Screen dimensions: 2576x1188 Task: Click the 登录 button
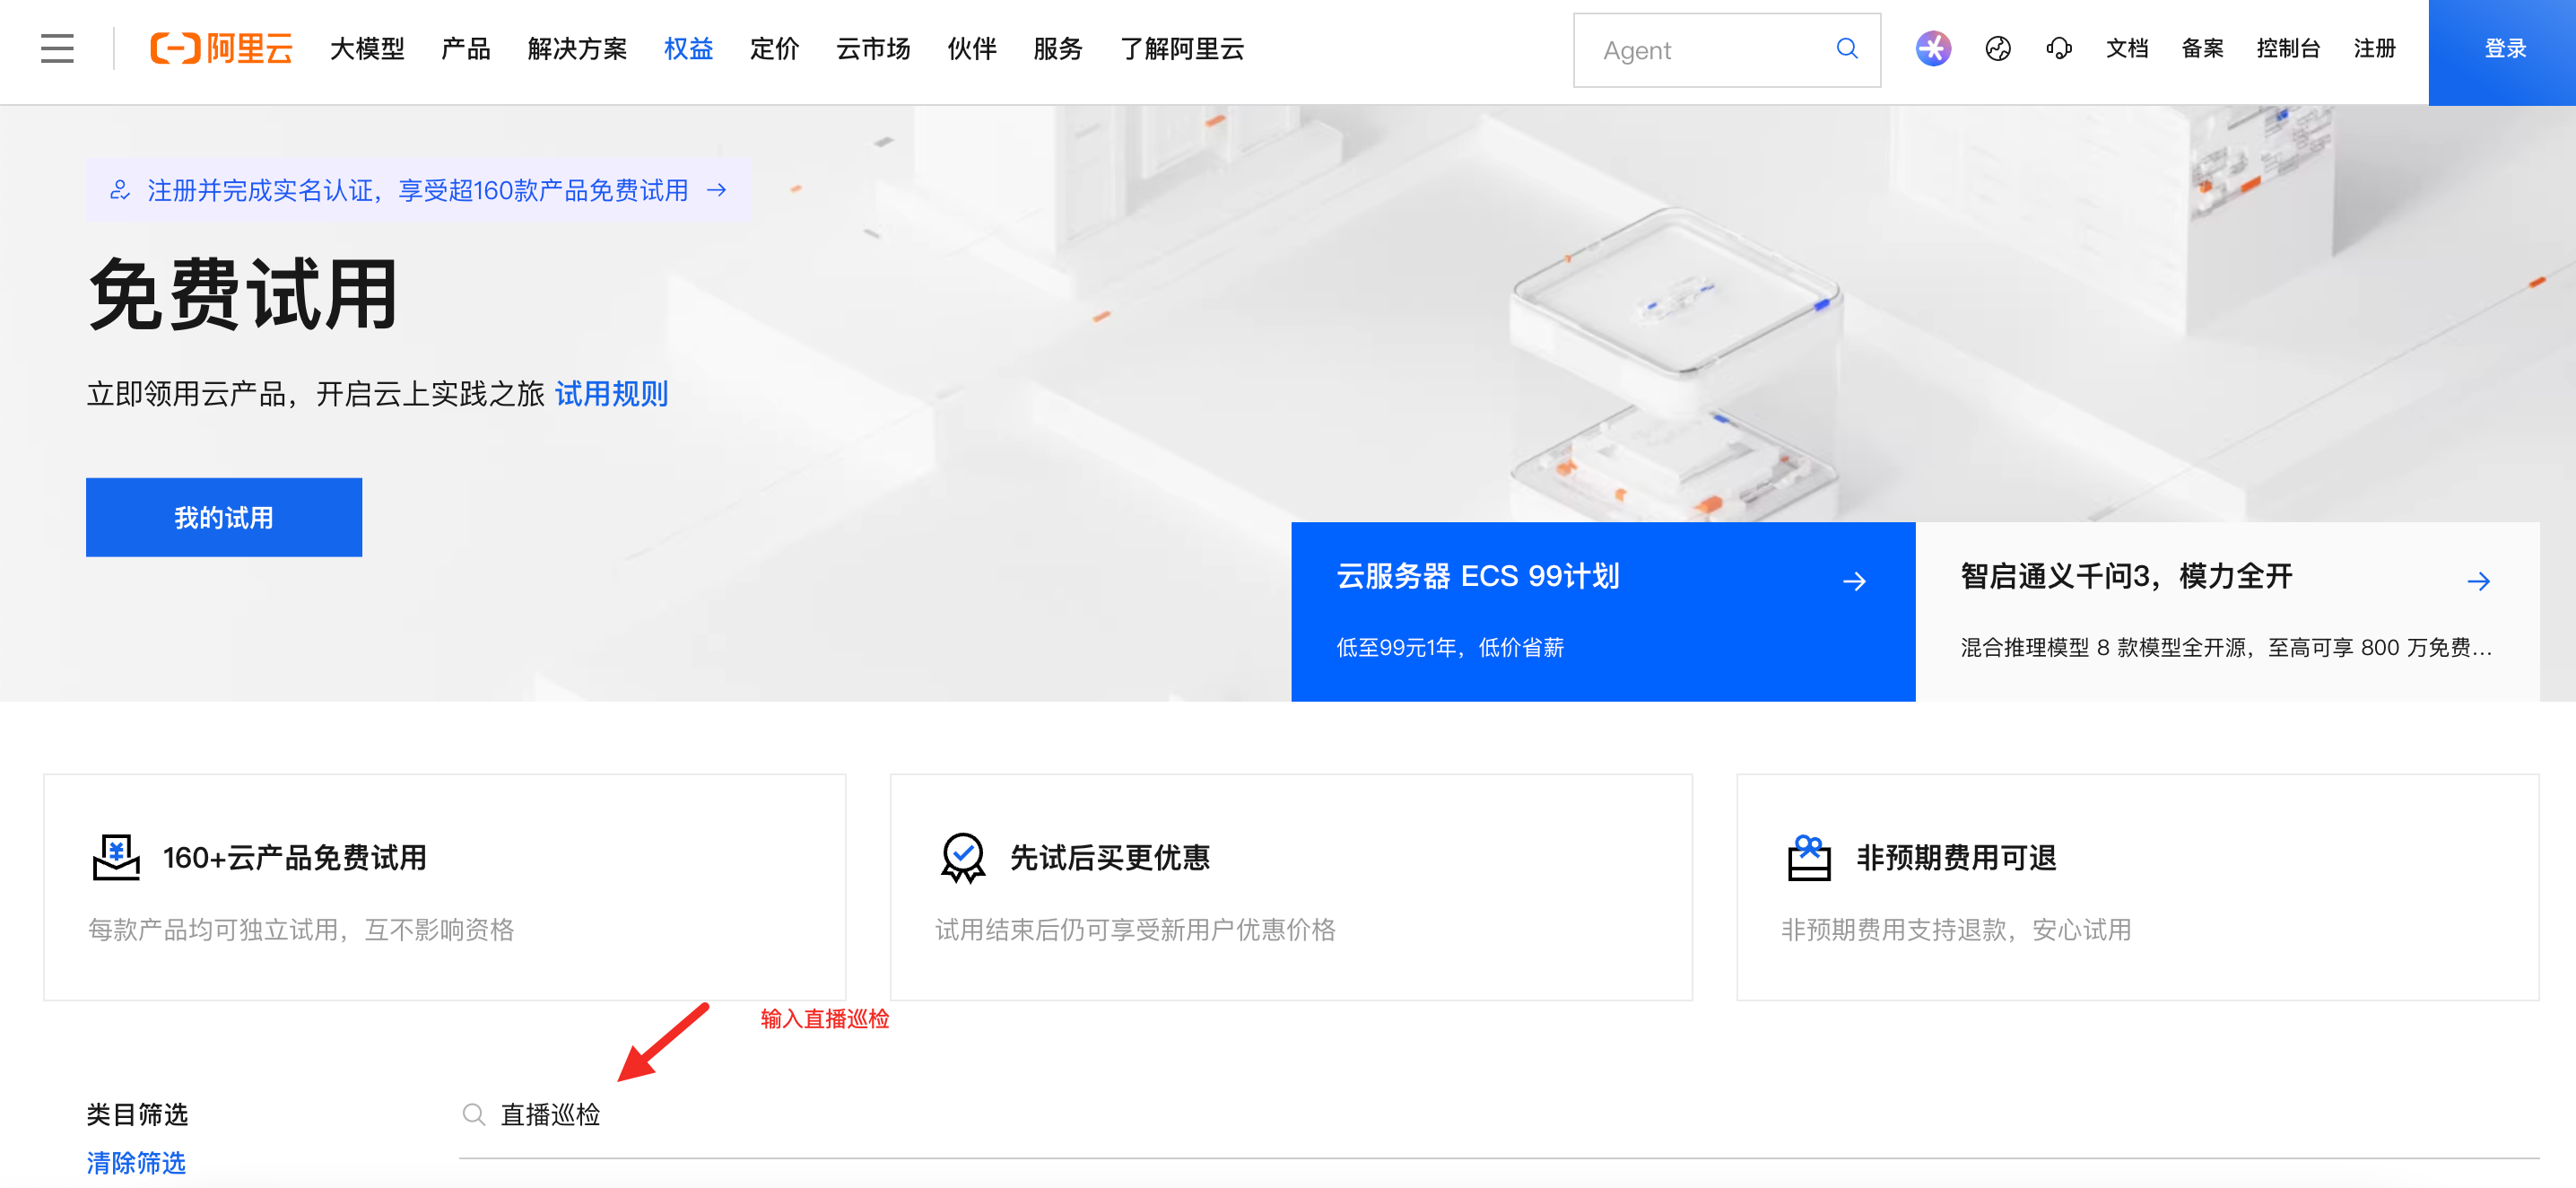pyautogui.click(x=2504, y=48)
